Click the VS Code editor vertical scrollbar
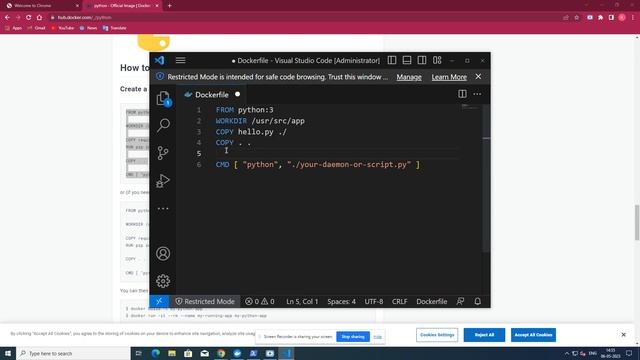 (x=486, y=178)
